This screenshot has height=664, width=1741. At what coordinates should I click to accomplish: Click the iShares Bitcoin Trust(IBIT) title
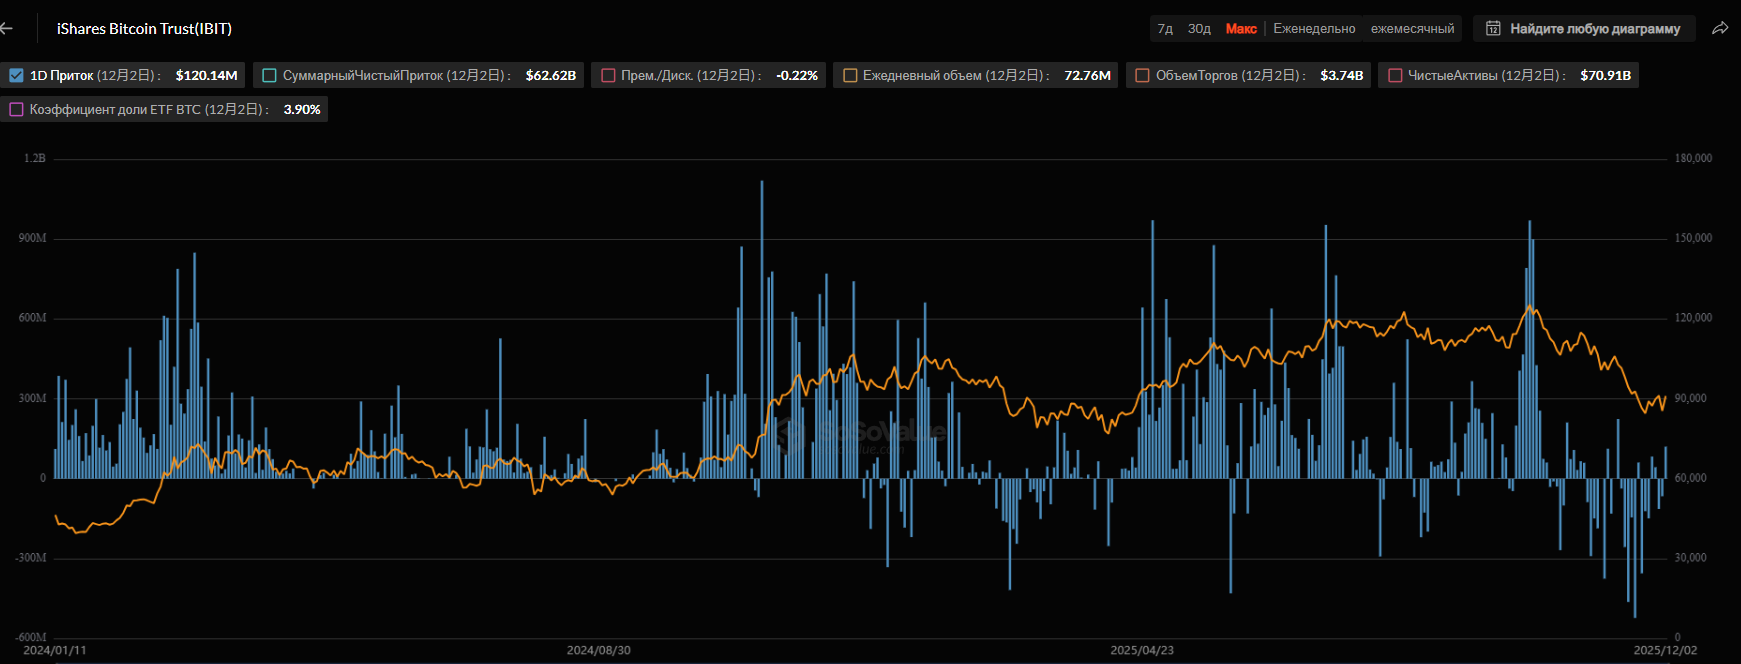point(144,29)
